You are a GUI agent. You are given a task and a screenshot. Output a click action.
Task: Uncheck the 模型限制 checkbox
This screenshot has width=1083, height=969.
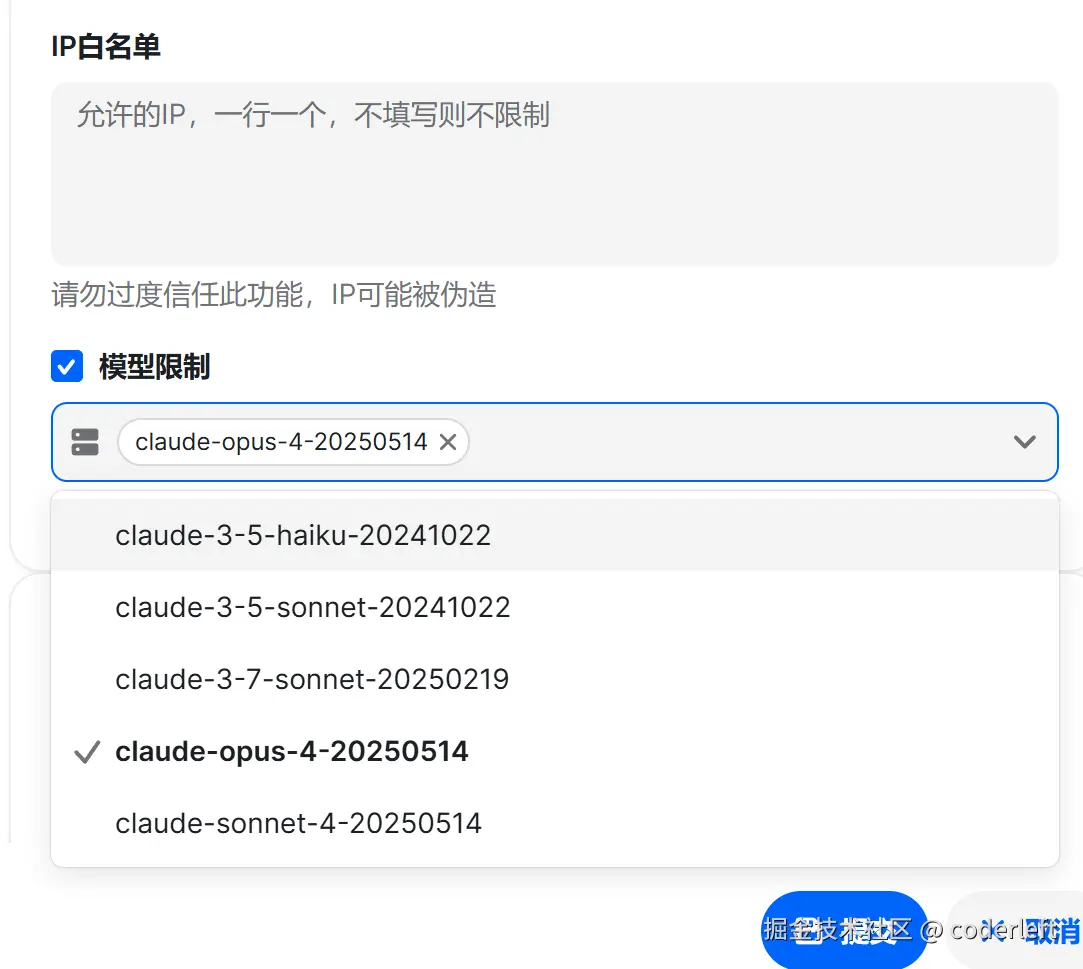point(67,366)
